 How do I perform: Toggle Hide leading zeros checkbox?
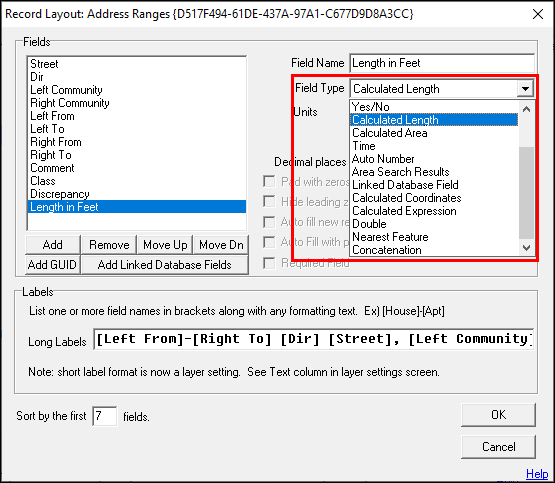pyautogui.click(x=269, y=202)
